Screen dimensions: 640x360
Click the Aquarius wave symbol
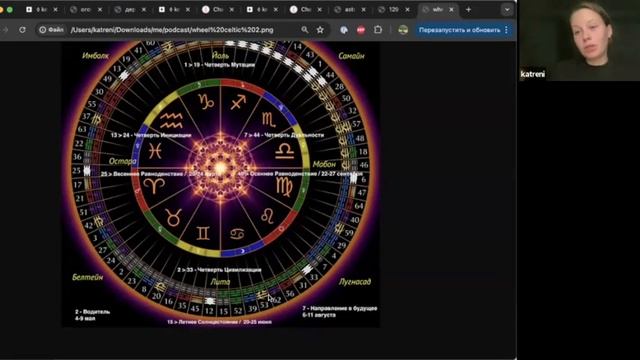click(x=171, y=121)
